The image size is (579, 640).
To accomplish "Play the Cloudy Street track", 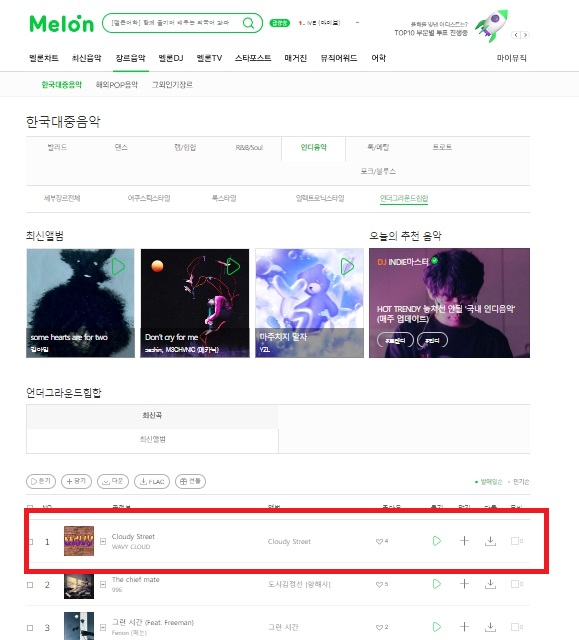I will click(x=437, y=541).
